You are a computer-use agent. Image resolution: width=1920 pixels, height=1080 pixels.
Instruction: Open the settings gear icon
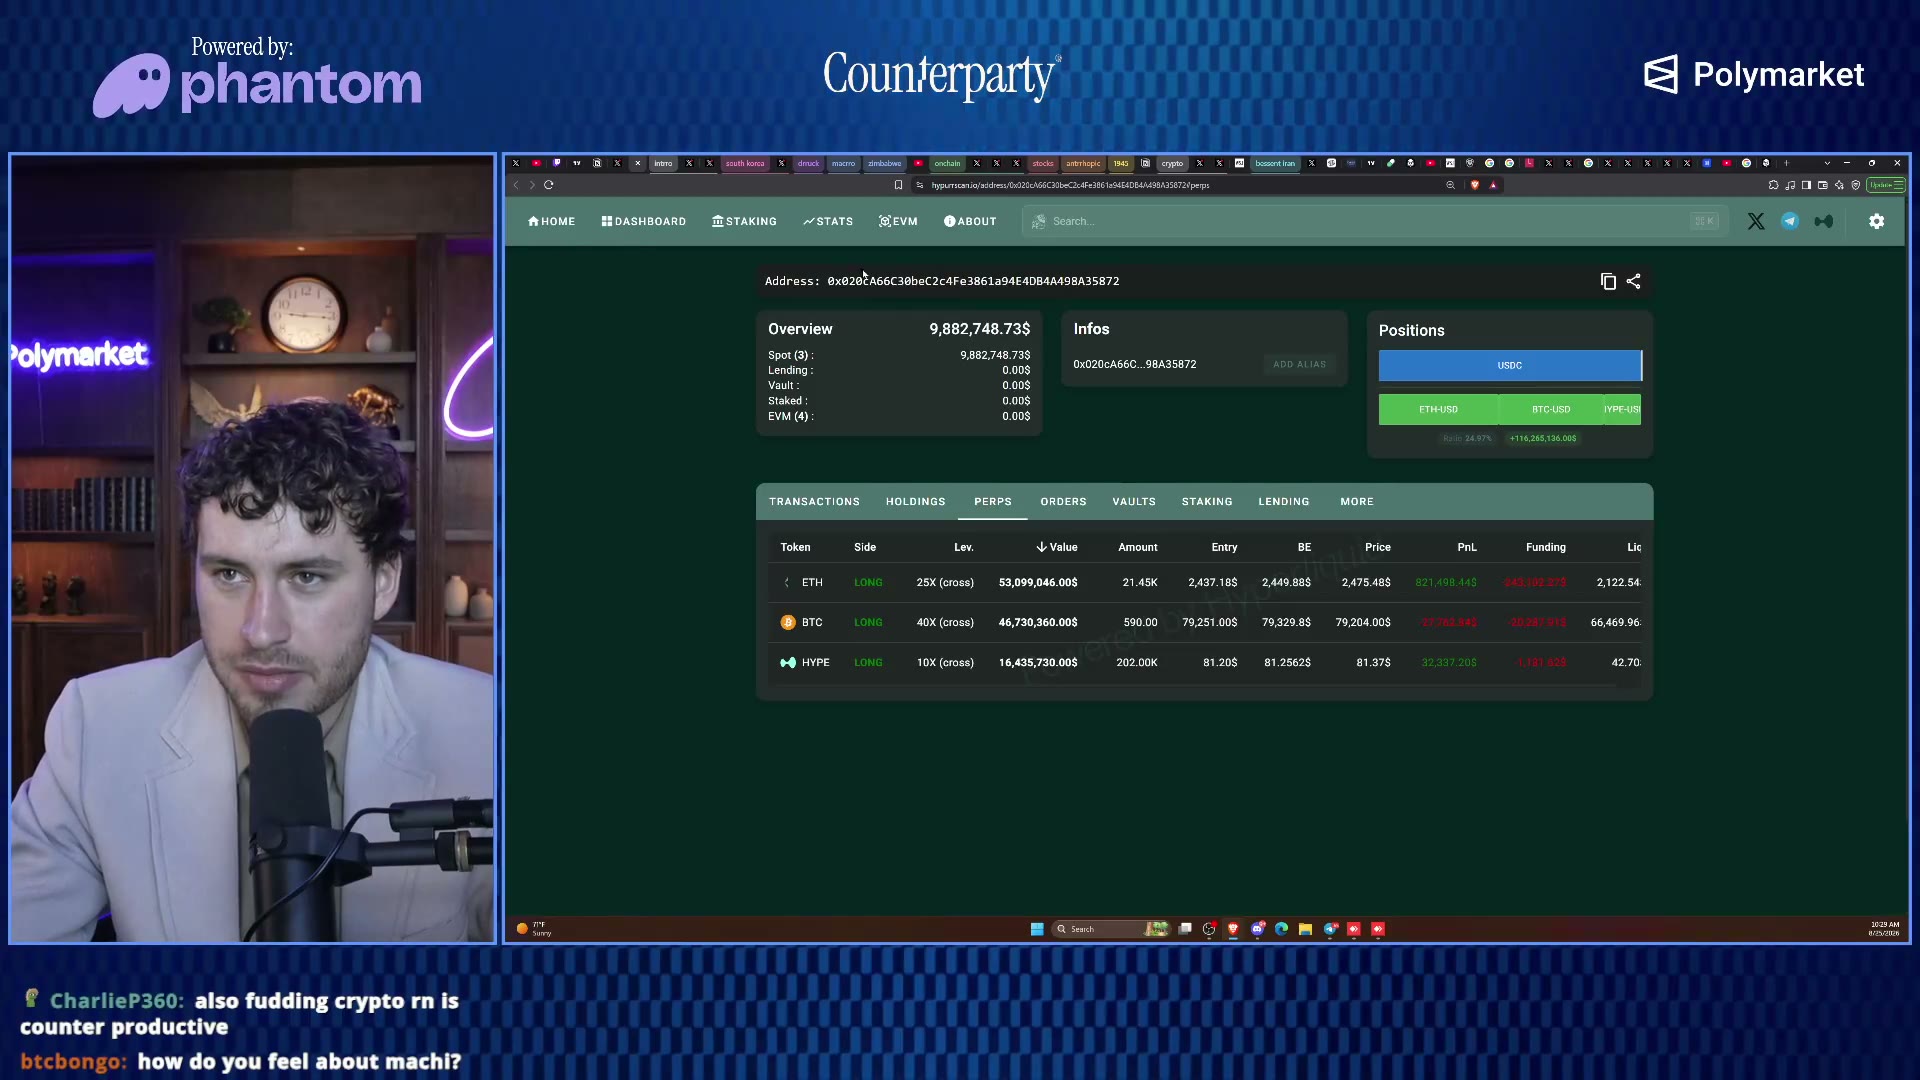click(1877, 222)
